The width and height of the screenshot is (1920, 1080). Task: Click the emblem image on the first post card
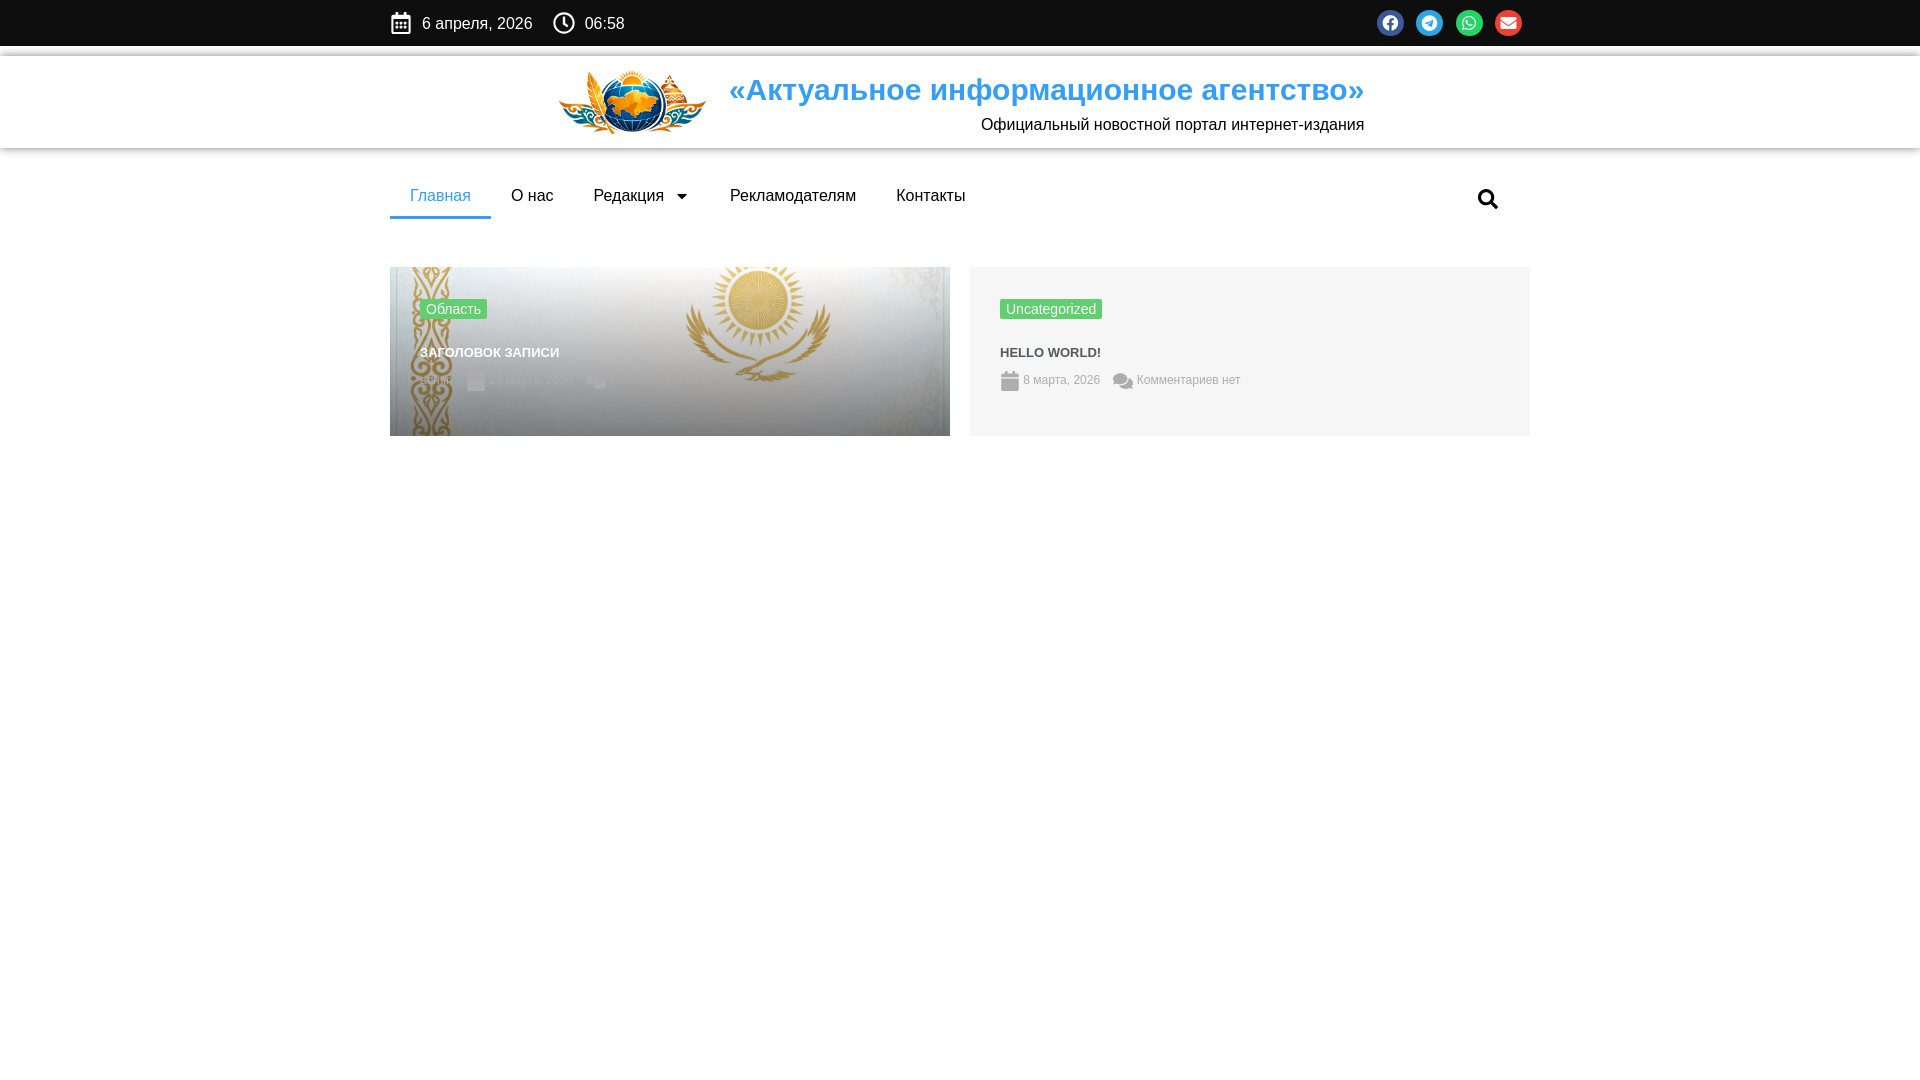[758, 325]
